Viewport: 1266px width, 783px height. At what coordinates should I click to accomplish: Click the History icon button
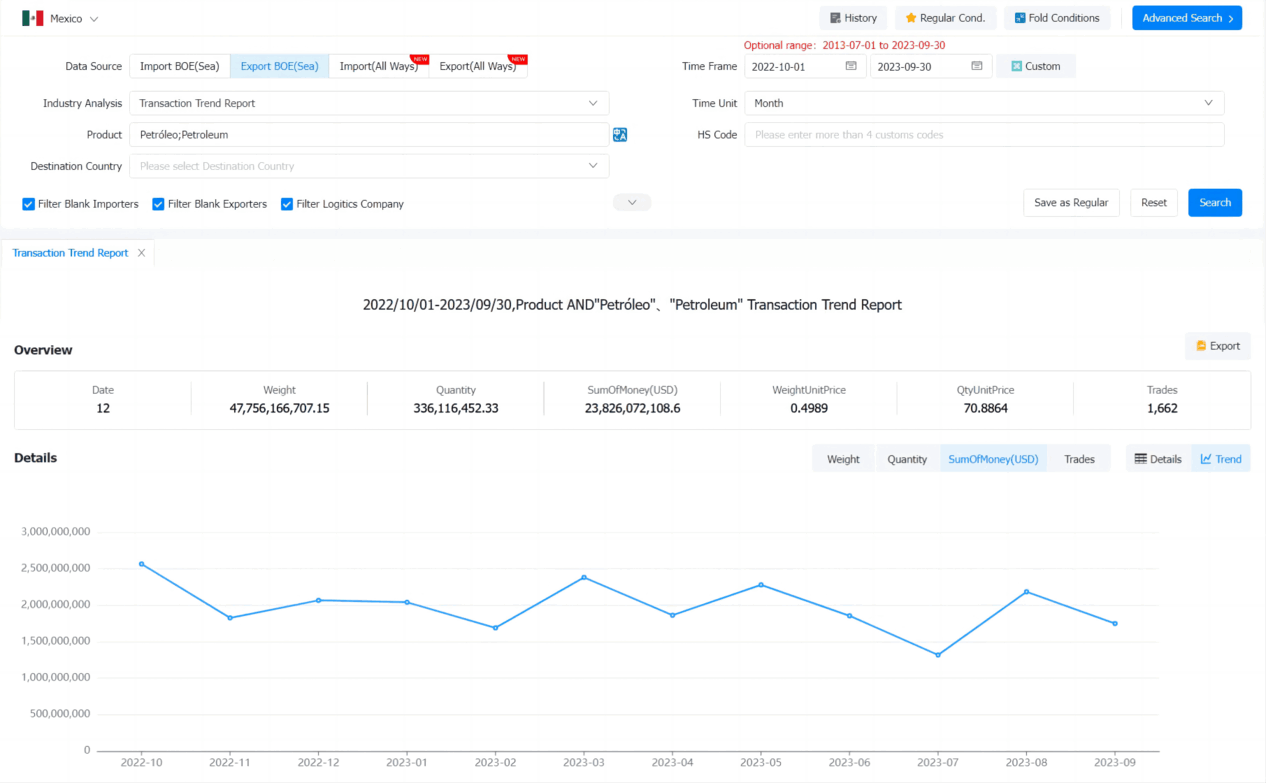[x=853, y=18]
